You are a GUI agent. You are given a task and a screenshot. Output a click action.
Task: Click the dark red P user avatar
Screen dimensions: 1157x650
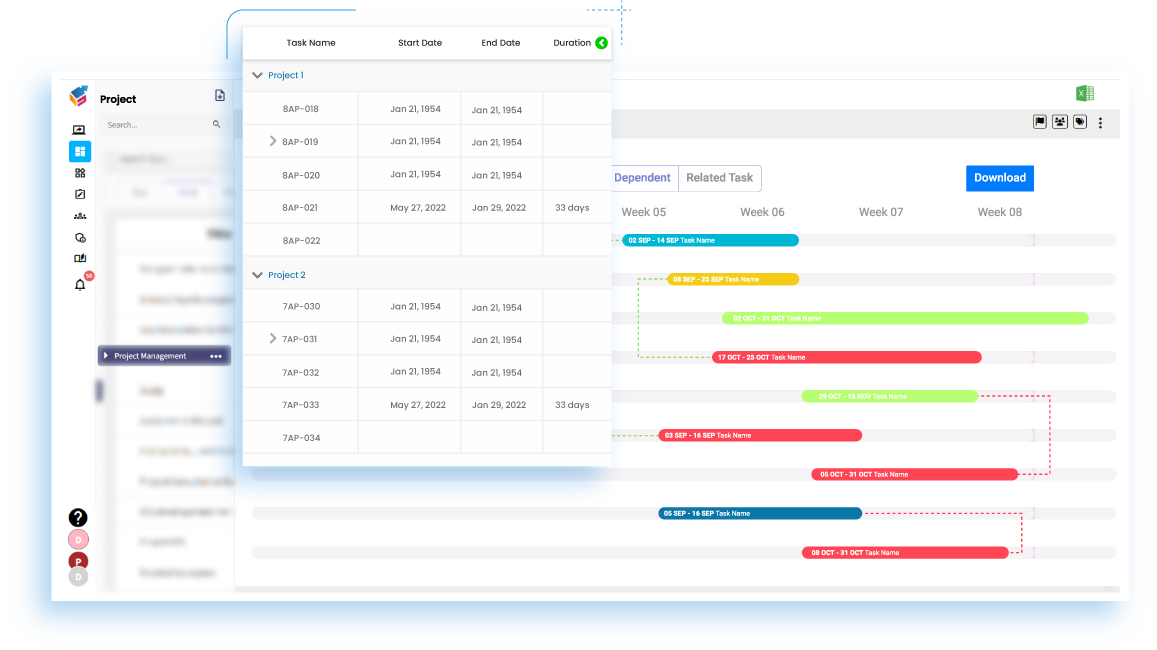click(x=78, y=561)
